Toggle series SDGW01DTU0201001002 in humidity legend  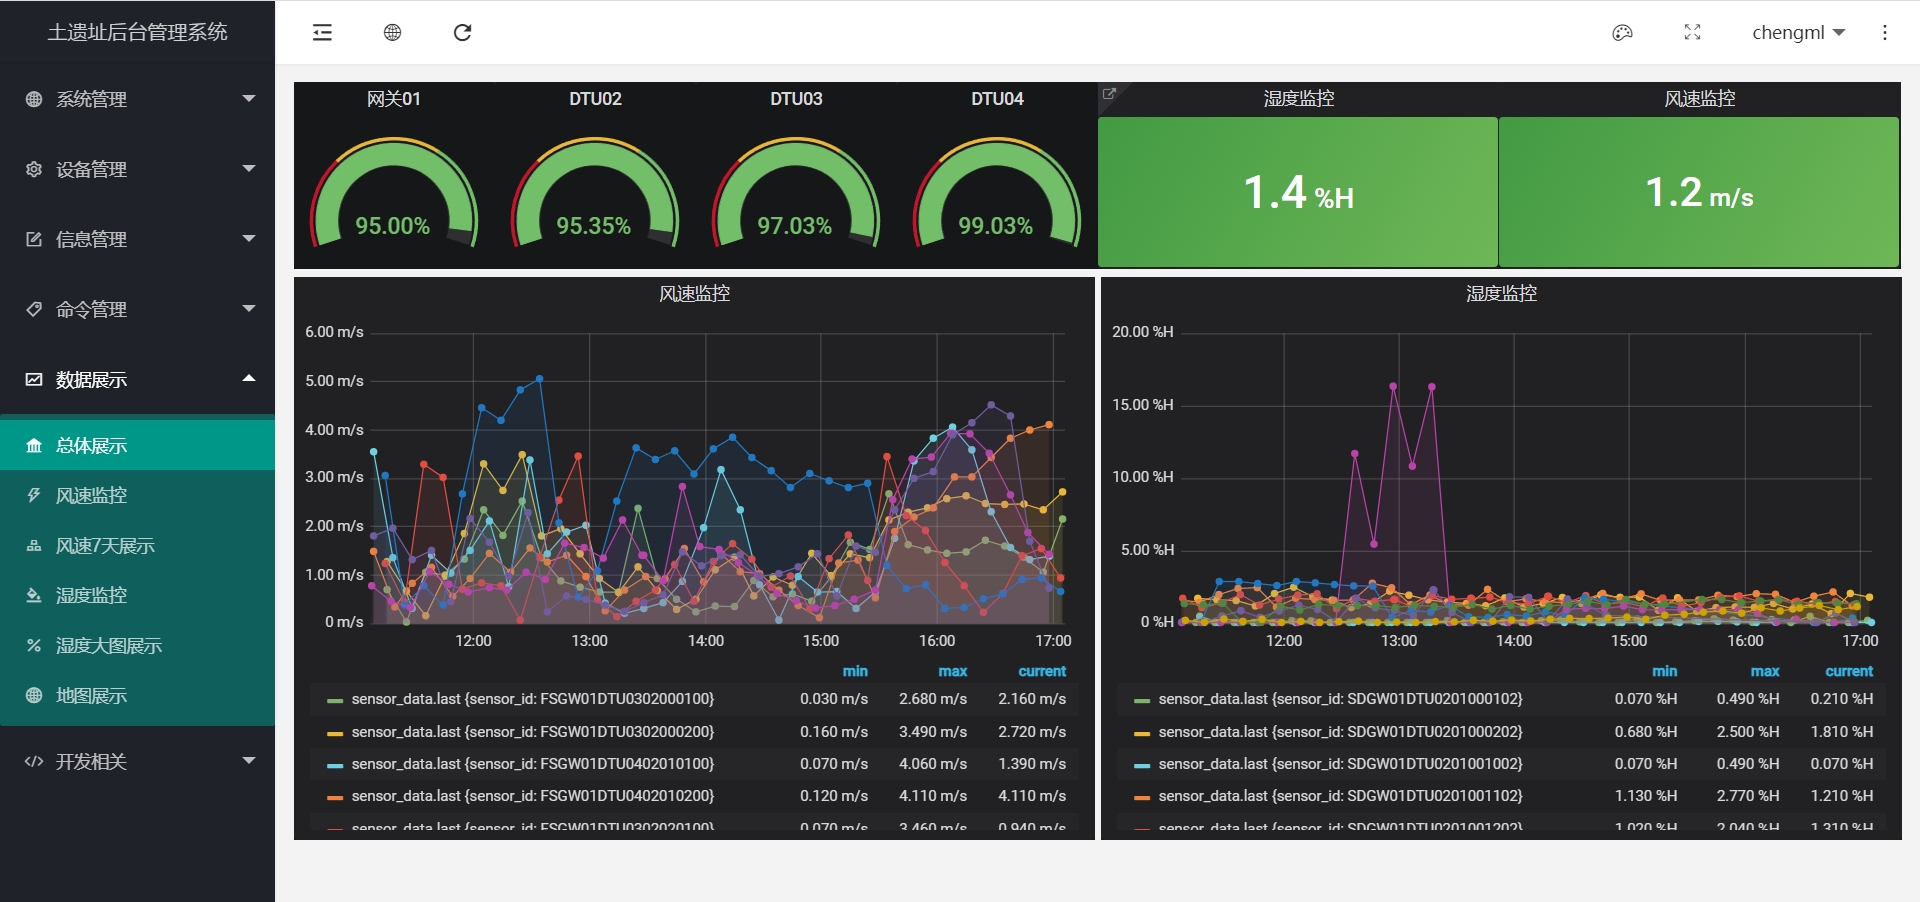[x=1340, y=764]
